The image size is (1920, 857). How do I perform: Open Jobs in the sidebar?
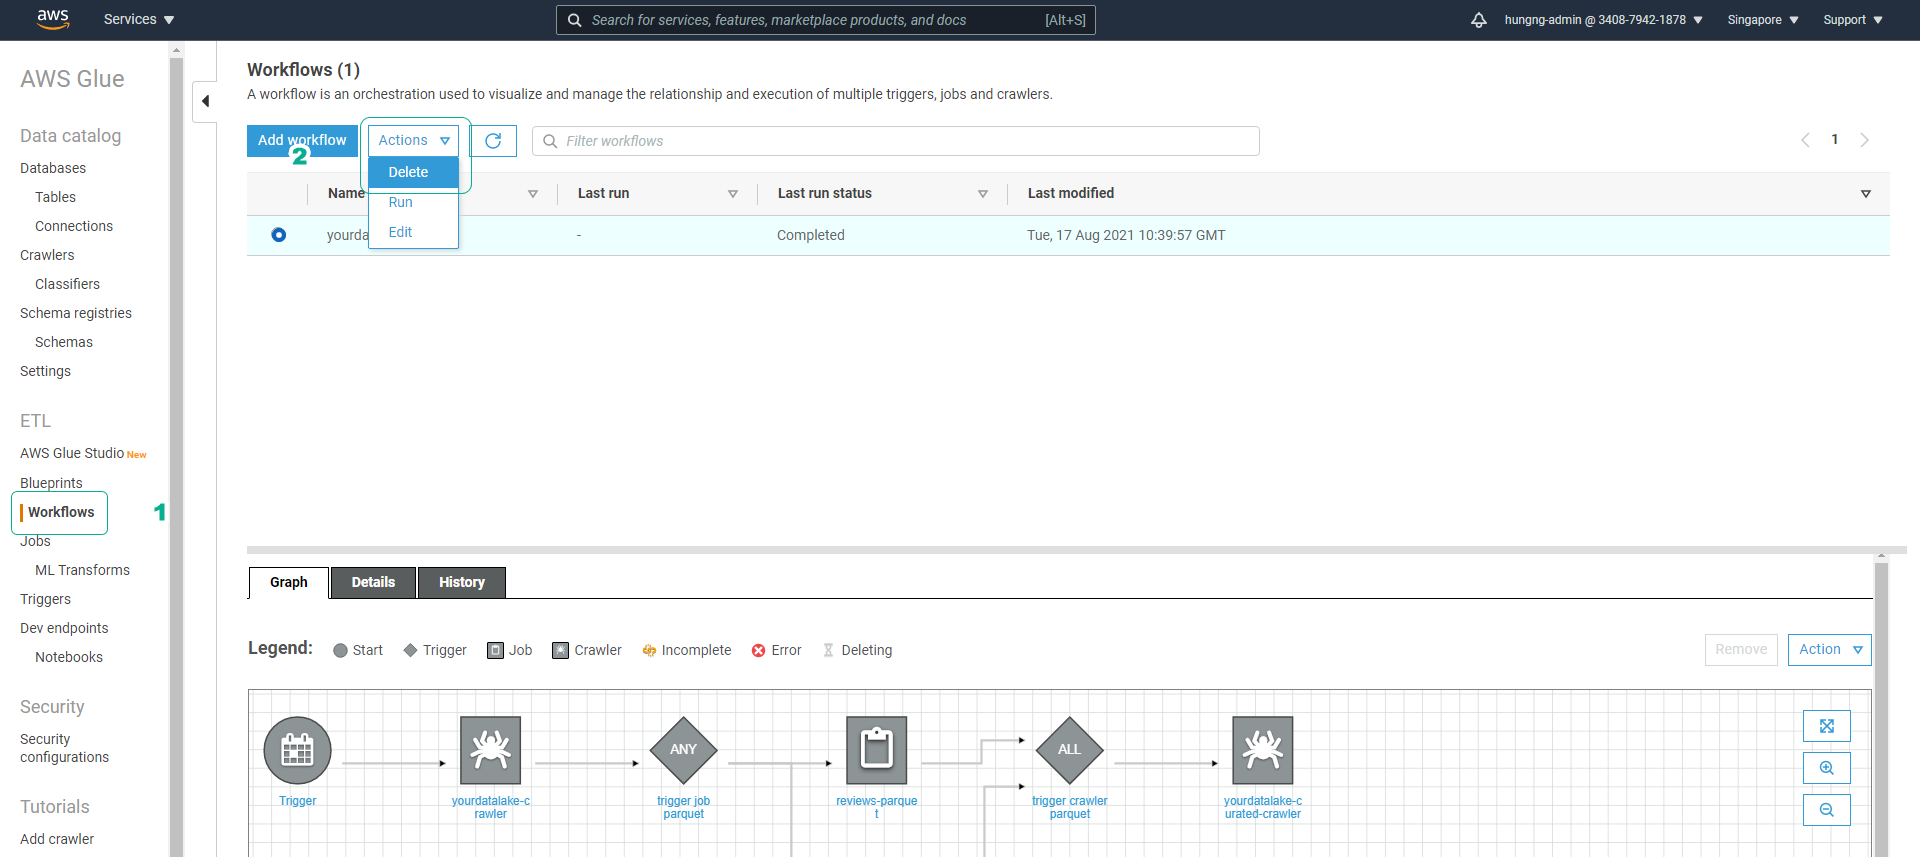pyautogui.click(x=35, y=541)
